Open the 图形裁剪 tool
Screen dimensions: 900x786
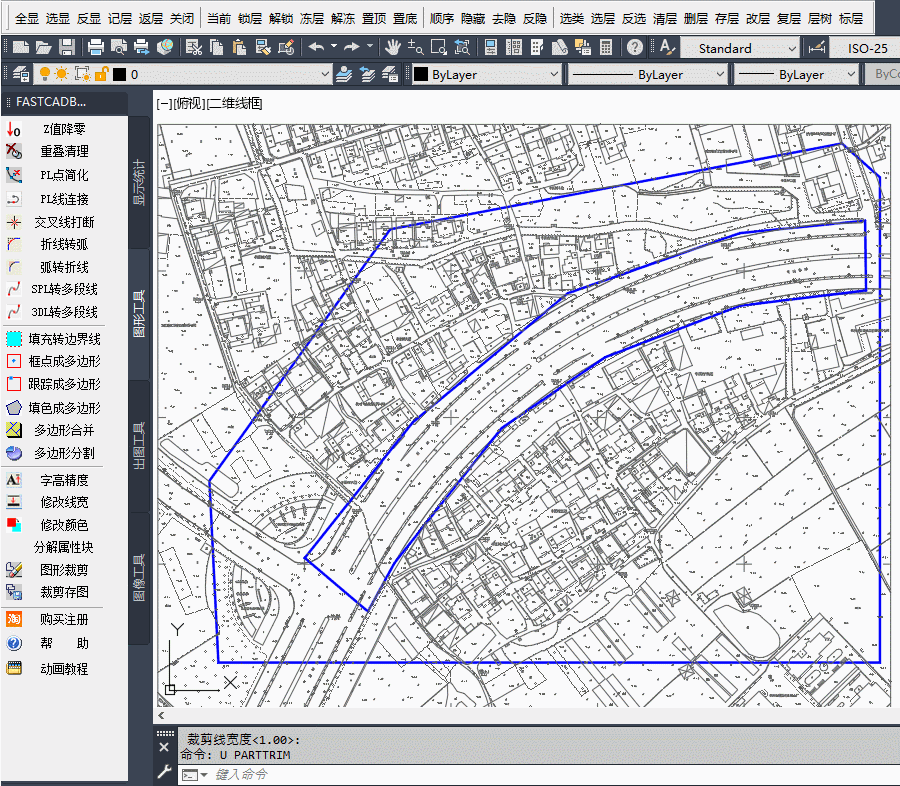coord(64,570)
